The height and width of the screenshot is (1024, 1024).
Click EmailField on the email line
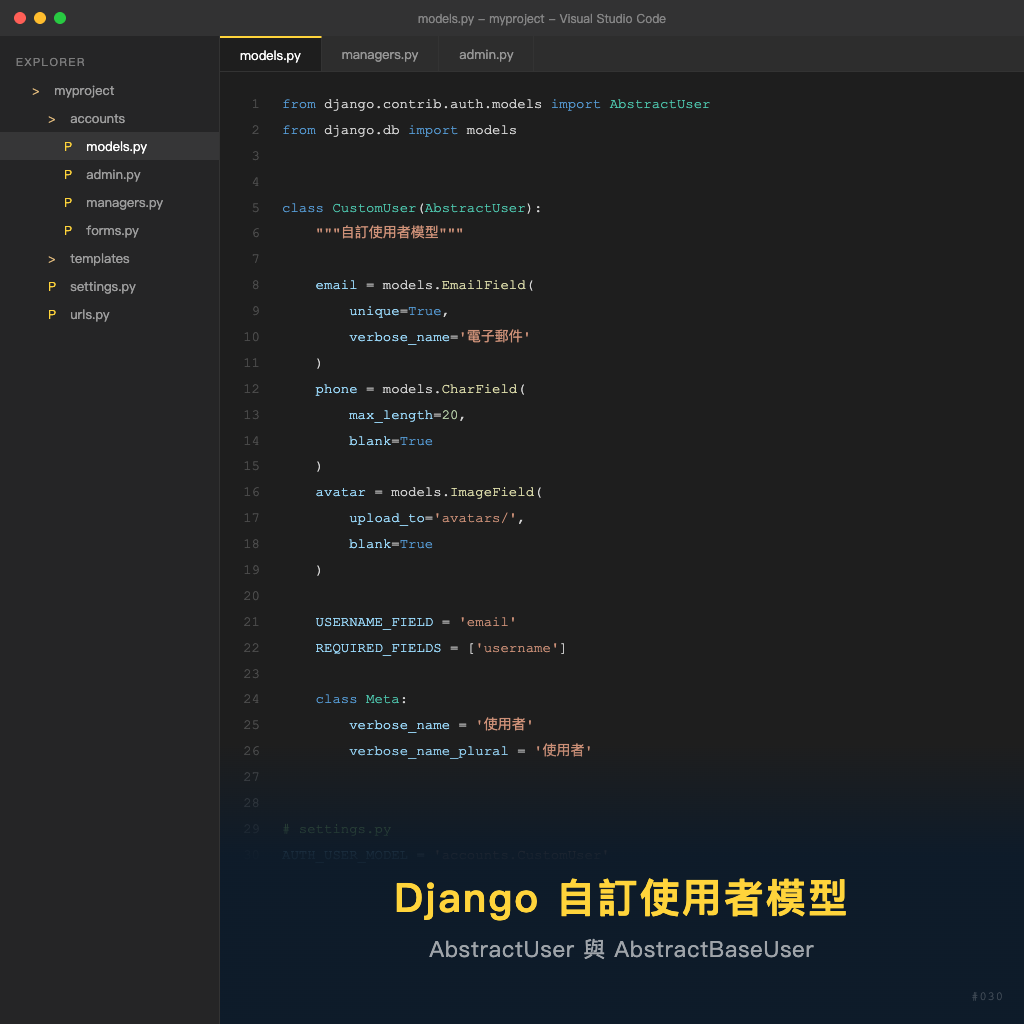[483, 285]
